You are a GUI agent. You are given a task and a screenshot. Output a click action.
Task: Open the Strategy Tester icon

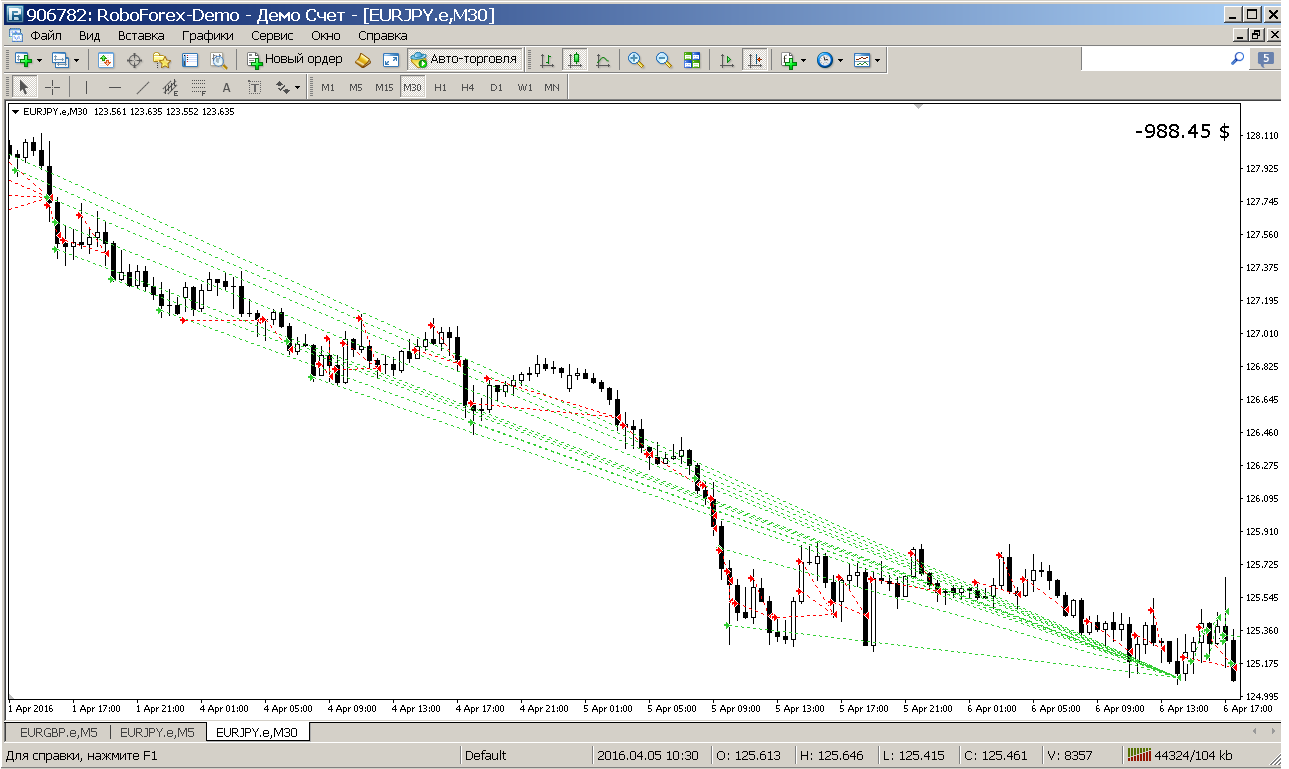pos(218,60)
